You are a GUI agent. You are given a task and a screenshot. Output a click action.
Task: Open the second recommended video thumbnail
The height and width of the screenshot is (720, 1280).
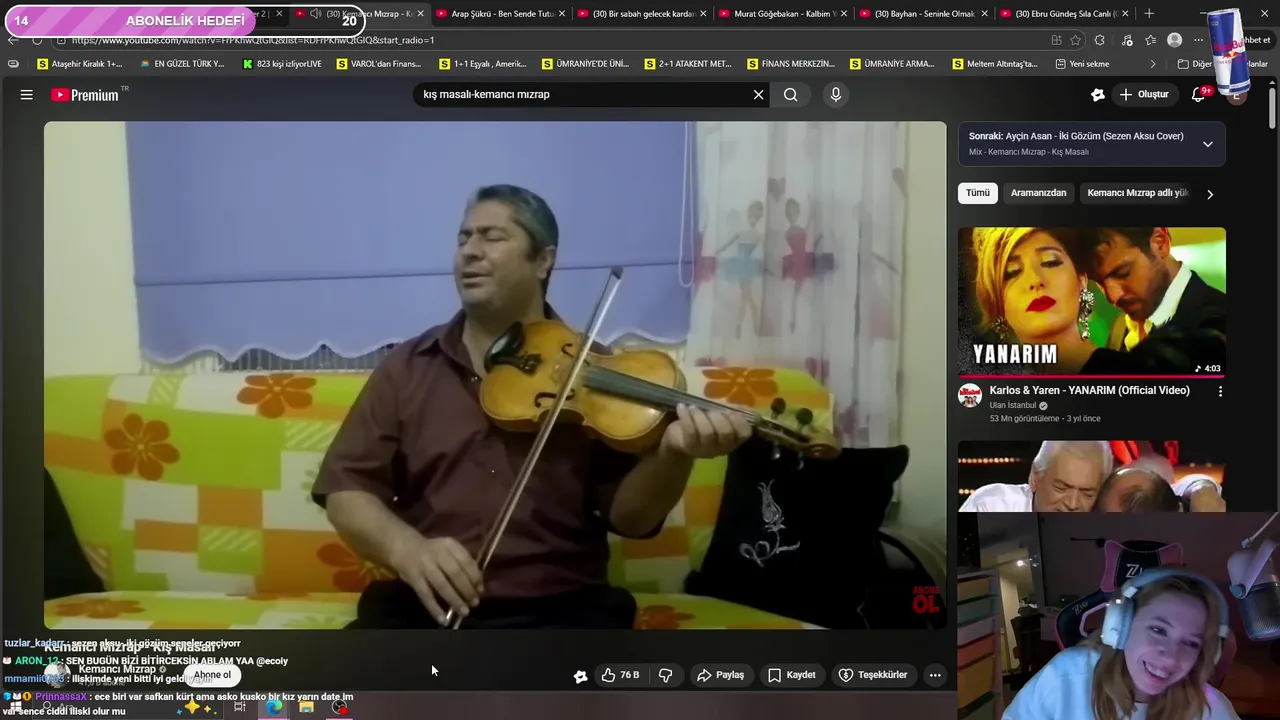coord(1091,476)
